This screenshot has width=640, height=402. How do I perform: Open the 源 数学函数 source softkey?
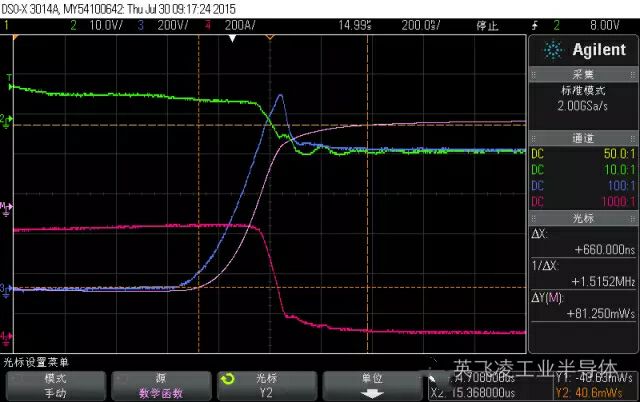point(159,385)
